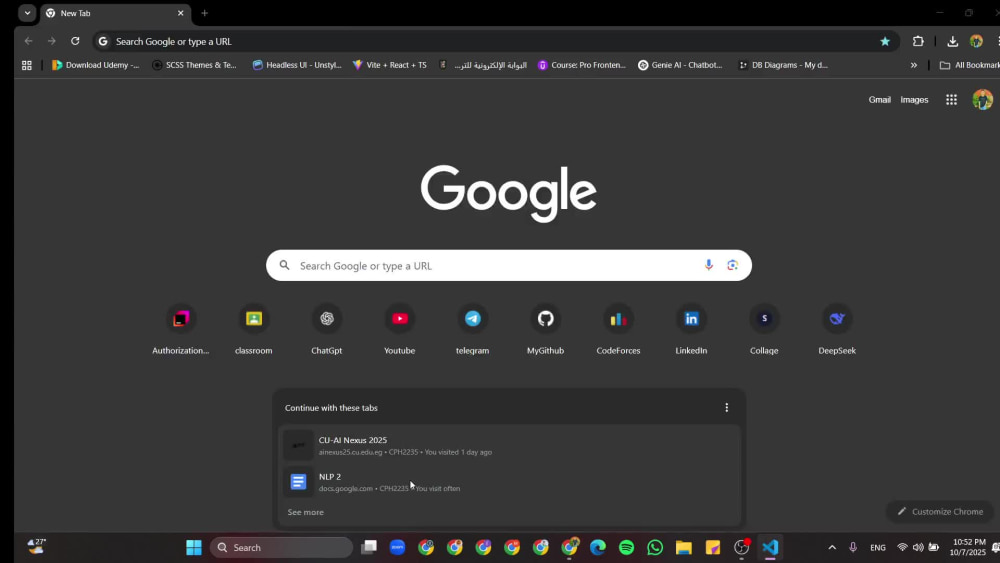Open the MyGithub shortcut
The image size is (1000, 563).
tap(545, 330)
